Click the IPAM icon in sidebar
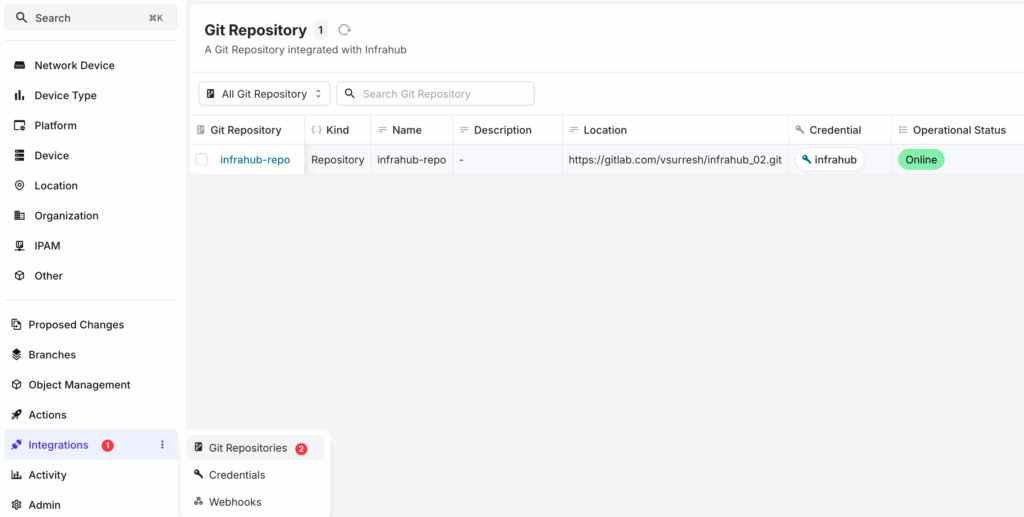The width and height of the screenshot is (1024, 517). pyautogui.click(x=20, y=245)
